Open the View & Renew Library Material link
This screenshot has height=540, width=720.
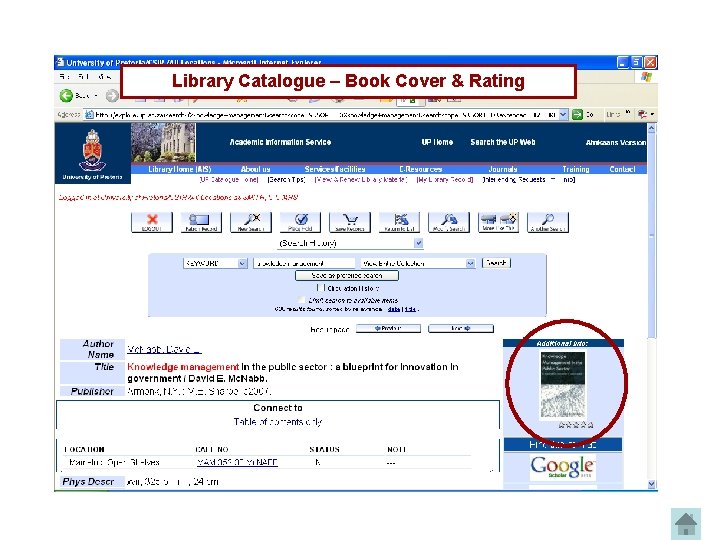tap(361, 180)
